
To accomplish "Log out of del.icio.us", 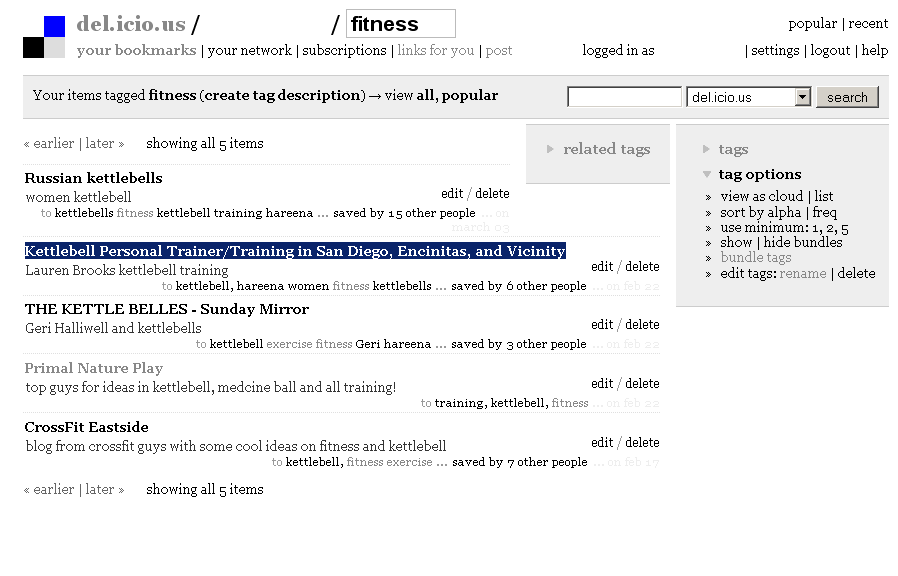I will [830, 50].
